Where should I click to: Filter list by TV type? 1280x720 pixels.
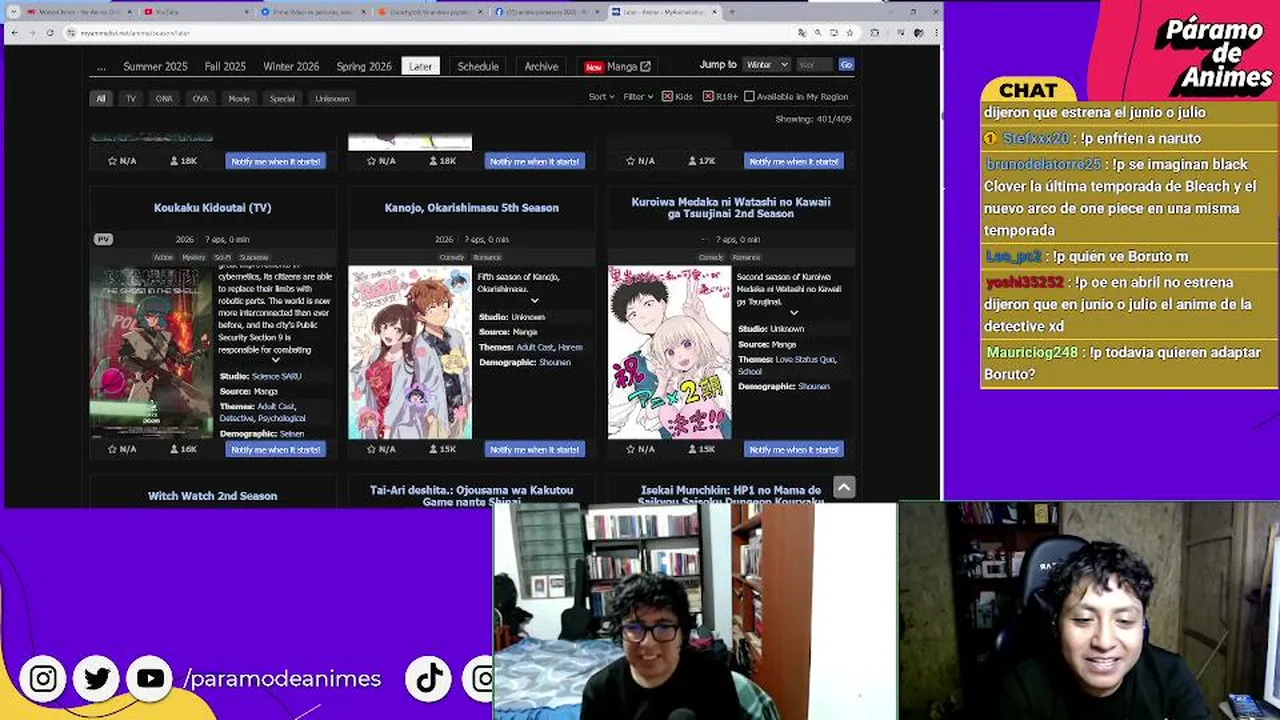[130, 98]
